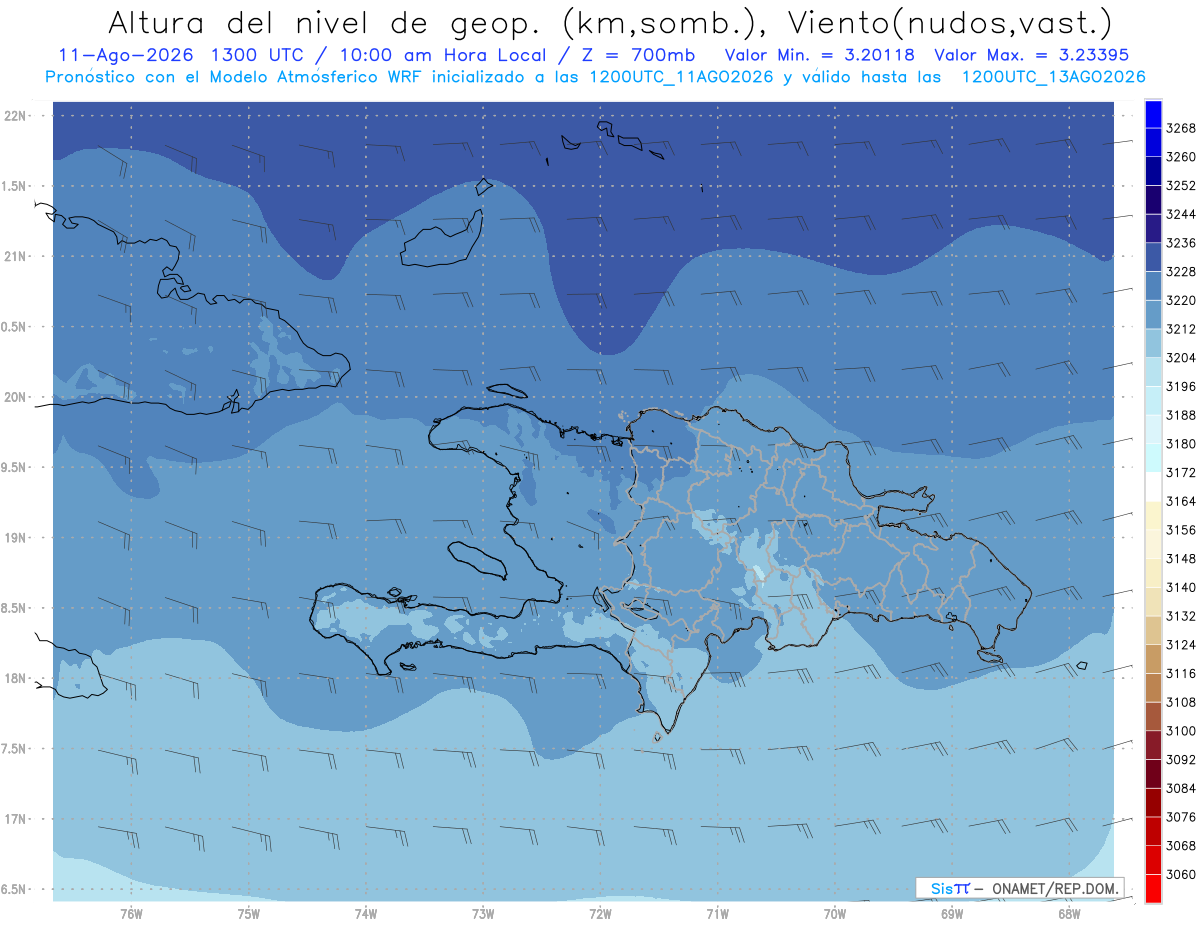Viewport: 1200px width, 927px height.
Task: Click the 74W longitude axis label
Action: (366, 914)
